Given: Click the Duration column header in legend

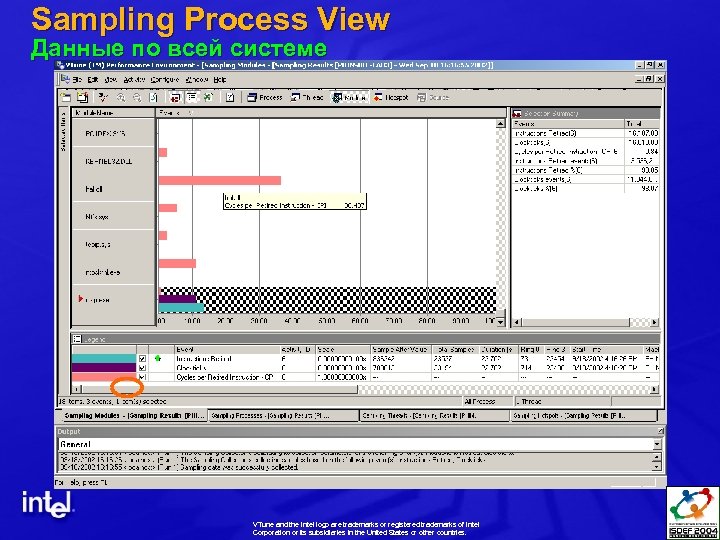Looking at the screenshot, I should tap(498, 349).
